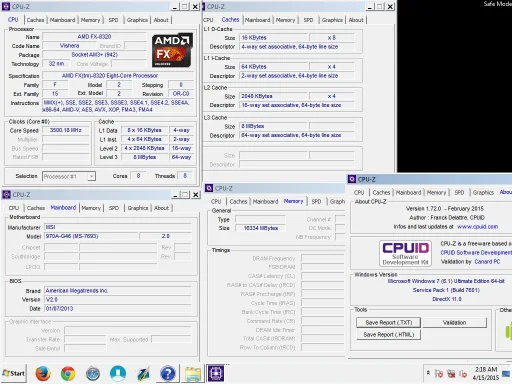Open Caches tab in the About CPU-Z window

click(x=381, y=193)
